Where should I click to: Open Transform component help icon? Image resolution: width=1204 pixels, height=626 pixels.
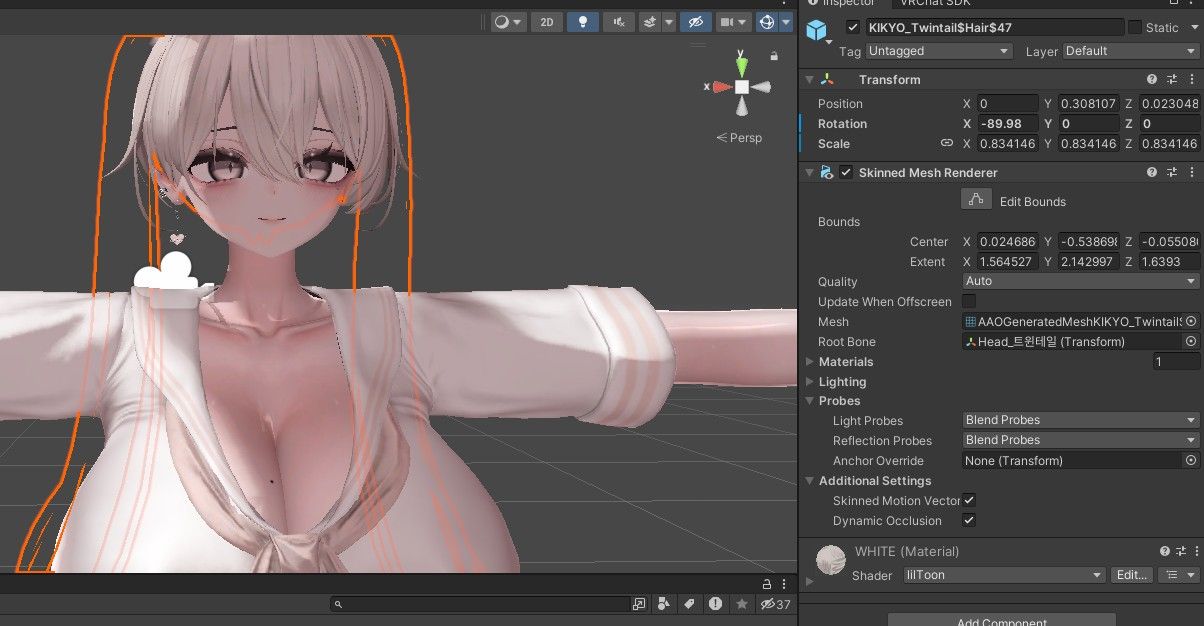tap(1152, 79)
